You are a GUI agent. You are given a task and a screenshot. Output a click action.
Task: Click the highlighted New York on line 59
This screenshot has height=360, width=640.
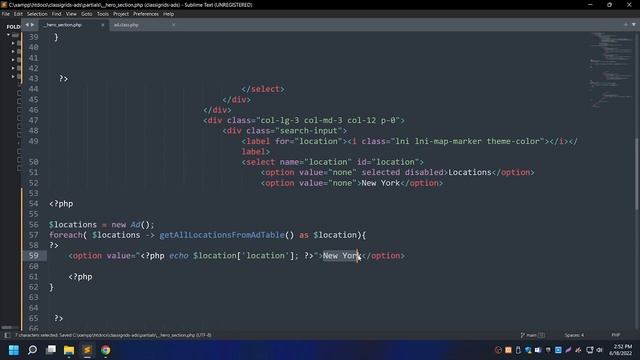click(x=342, y=256)
